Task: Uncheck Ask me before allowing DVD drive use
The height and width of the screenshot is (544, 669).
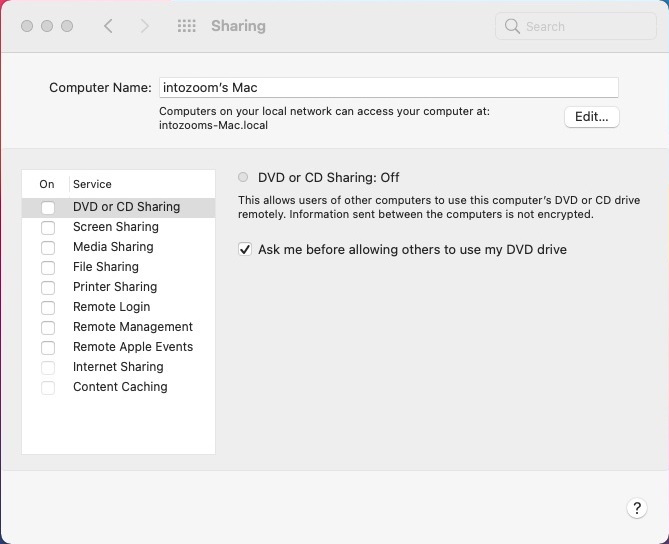Action: (x=245, y=249)
